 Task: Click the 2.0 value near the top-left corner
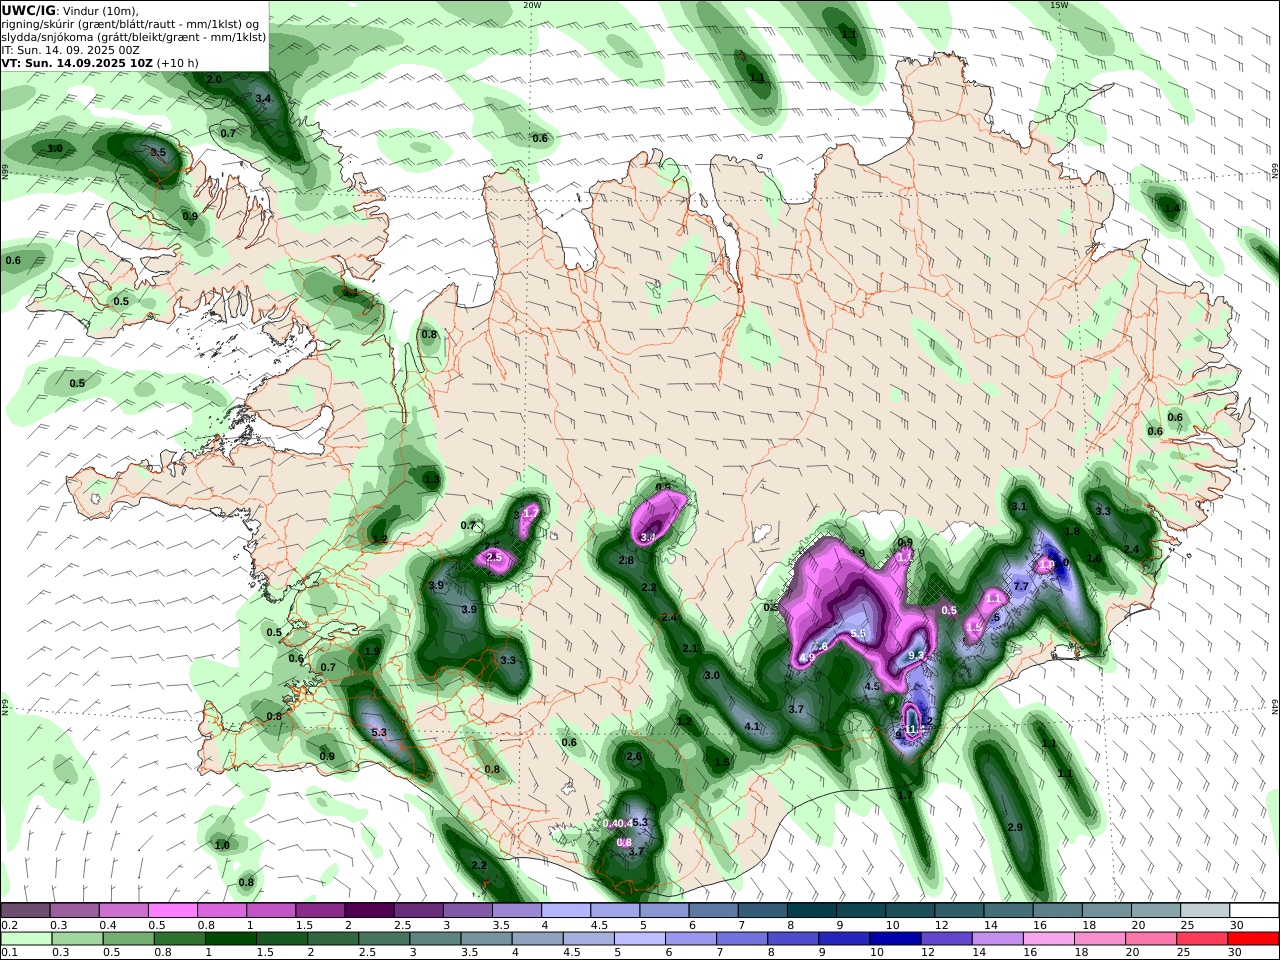(214, 79)
